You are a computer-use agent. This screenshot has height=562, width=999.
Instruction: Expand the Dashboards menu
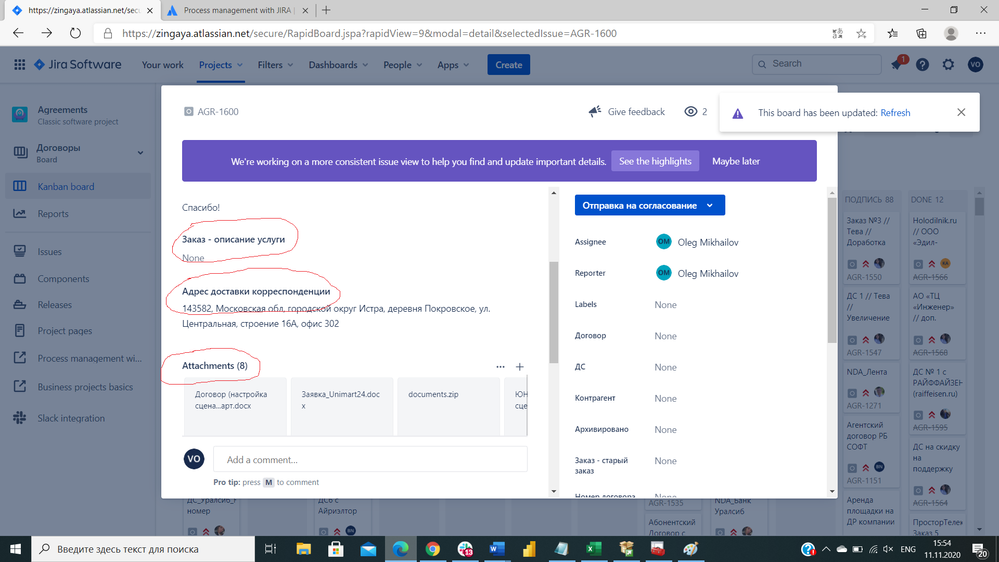tap(338, 64)
